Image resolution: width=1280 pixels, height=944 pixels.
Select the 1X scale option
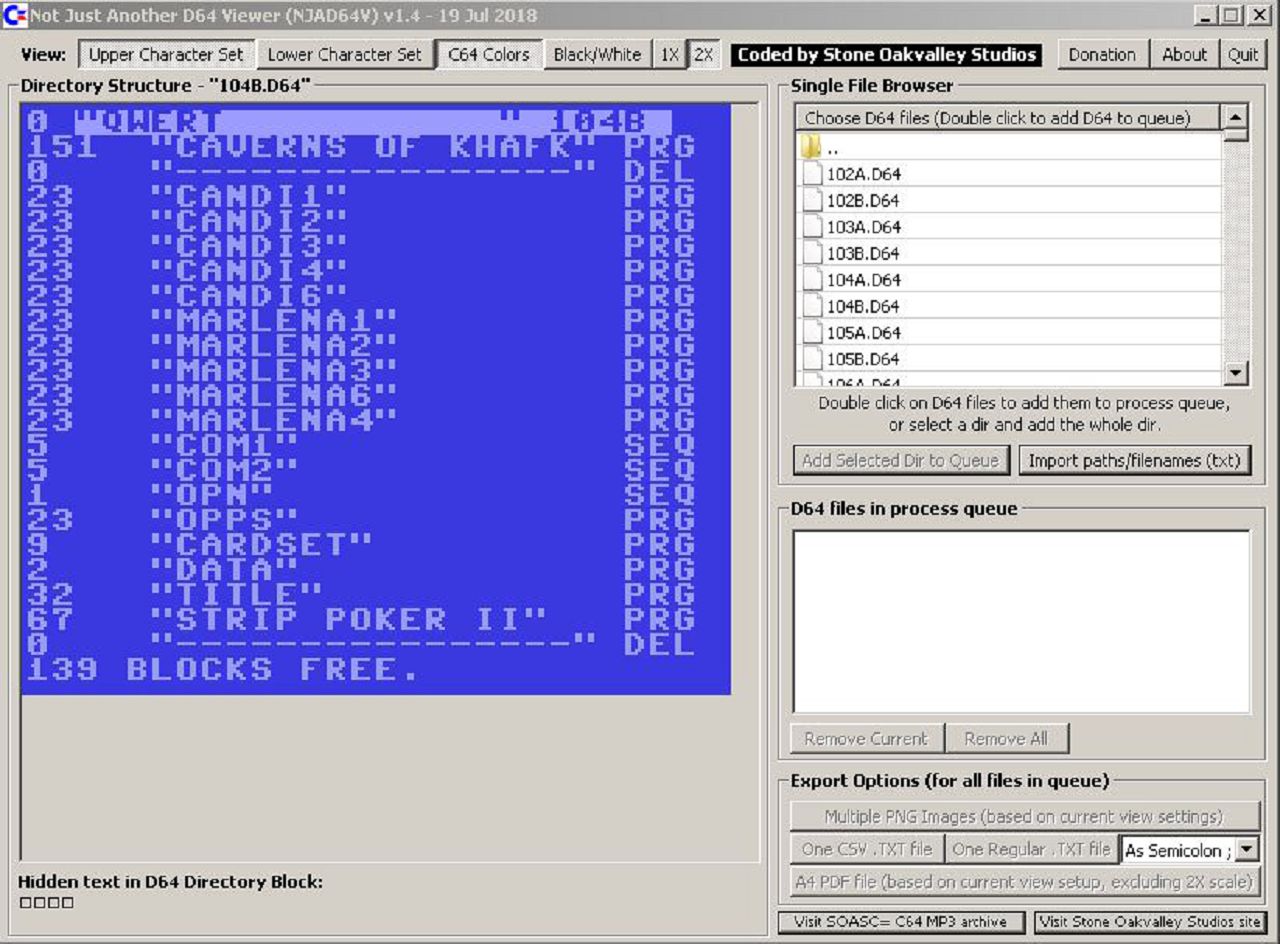(669, 55)
